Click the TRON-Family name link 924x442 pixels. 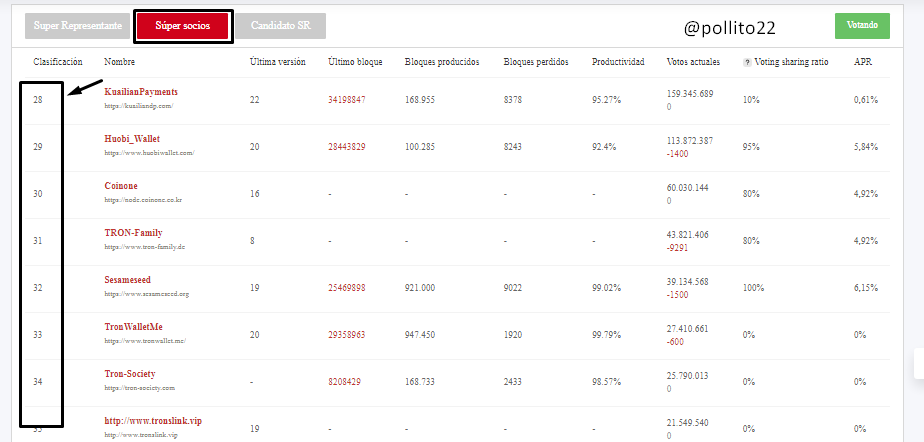[133, 233]
